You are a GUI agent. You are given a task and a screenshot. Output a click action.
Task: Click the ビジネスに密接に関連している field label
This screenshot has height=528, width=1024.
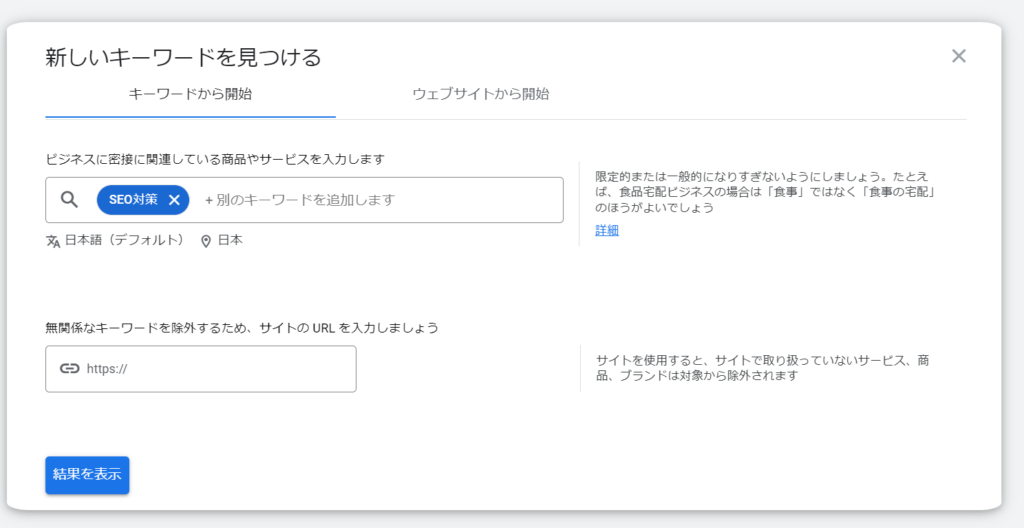coord(215,159)
